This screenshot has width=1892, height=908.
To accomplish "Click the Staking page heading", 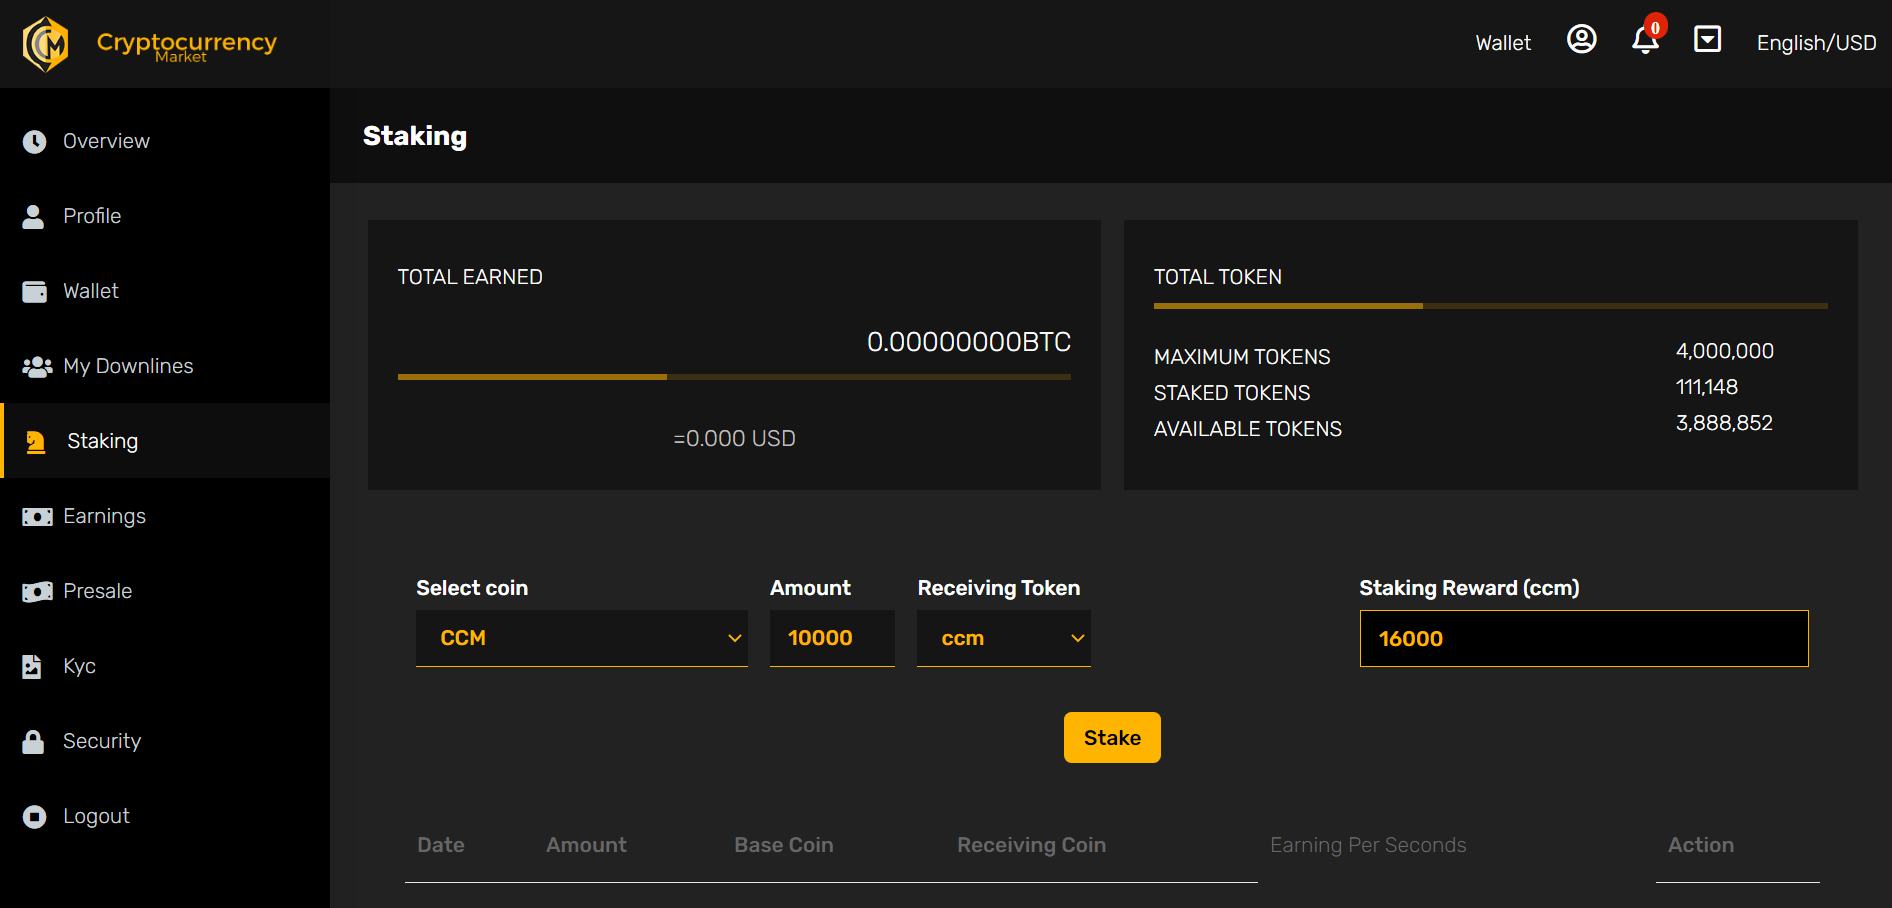I will (415, 136).
